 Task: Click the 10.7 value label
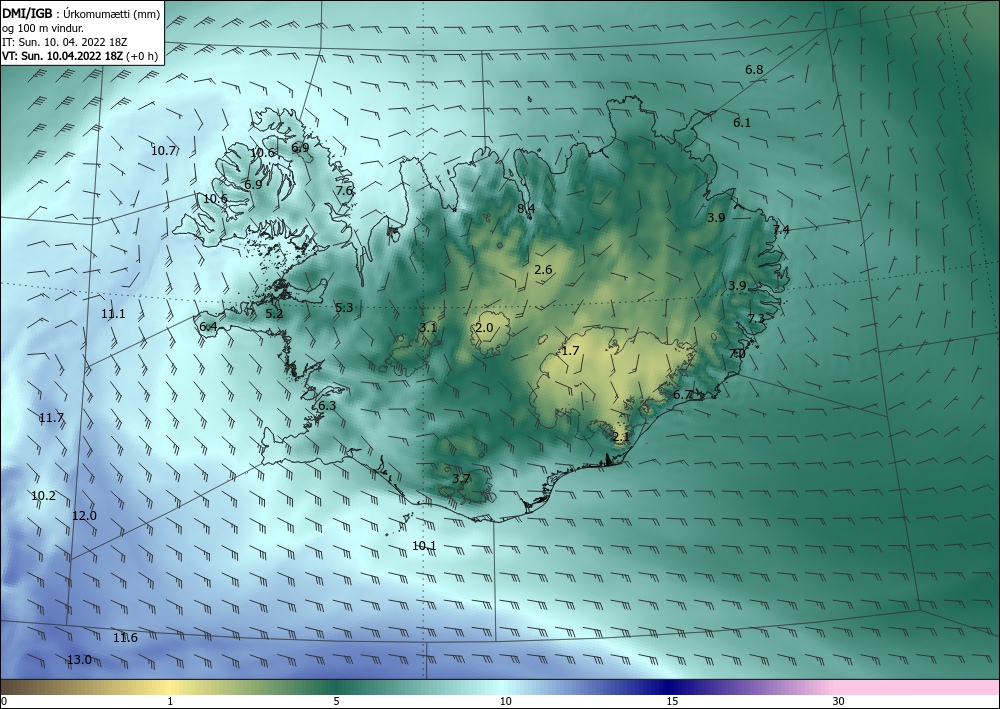[163, 151]
